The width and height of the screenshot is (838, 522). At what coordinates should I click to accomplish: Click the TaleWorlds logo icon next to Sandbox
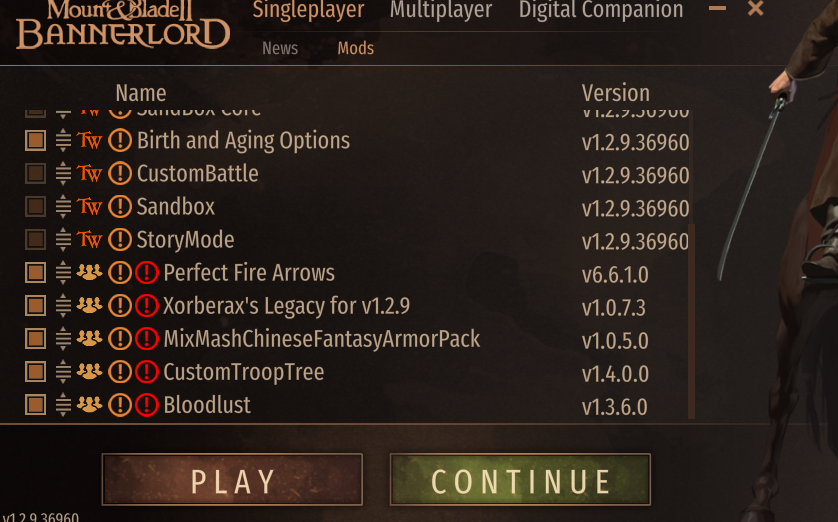pos(89,207)
